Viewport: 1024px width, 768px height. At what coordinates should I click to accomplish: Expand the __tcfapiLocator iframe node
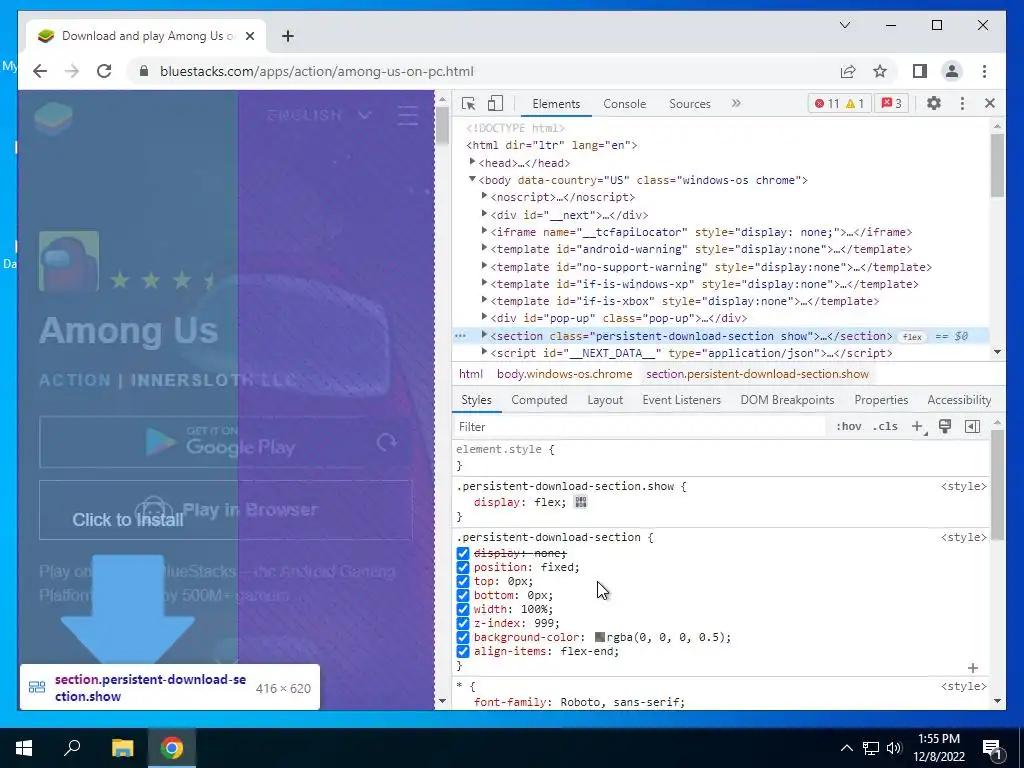pos(484,231)
